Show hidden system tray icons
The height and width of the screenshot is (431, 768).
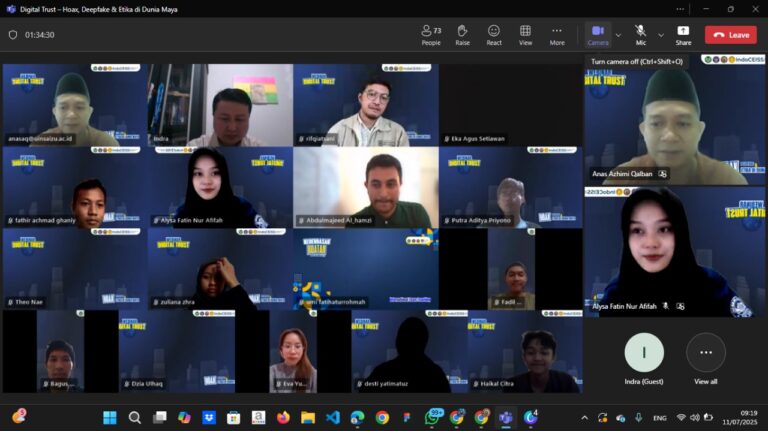click(585, 417)
